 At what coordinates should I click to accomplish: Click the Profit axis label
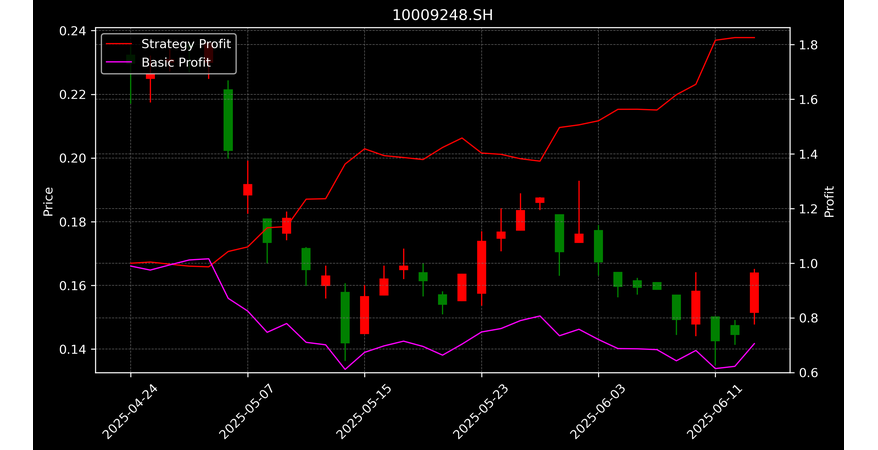[x=829, y=201]
